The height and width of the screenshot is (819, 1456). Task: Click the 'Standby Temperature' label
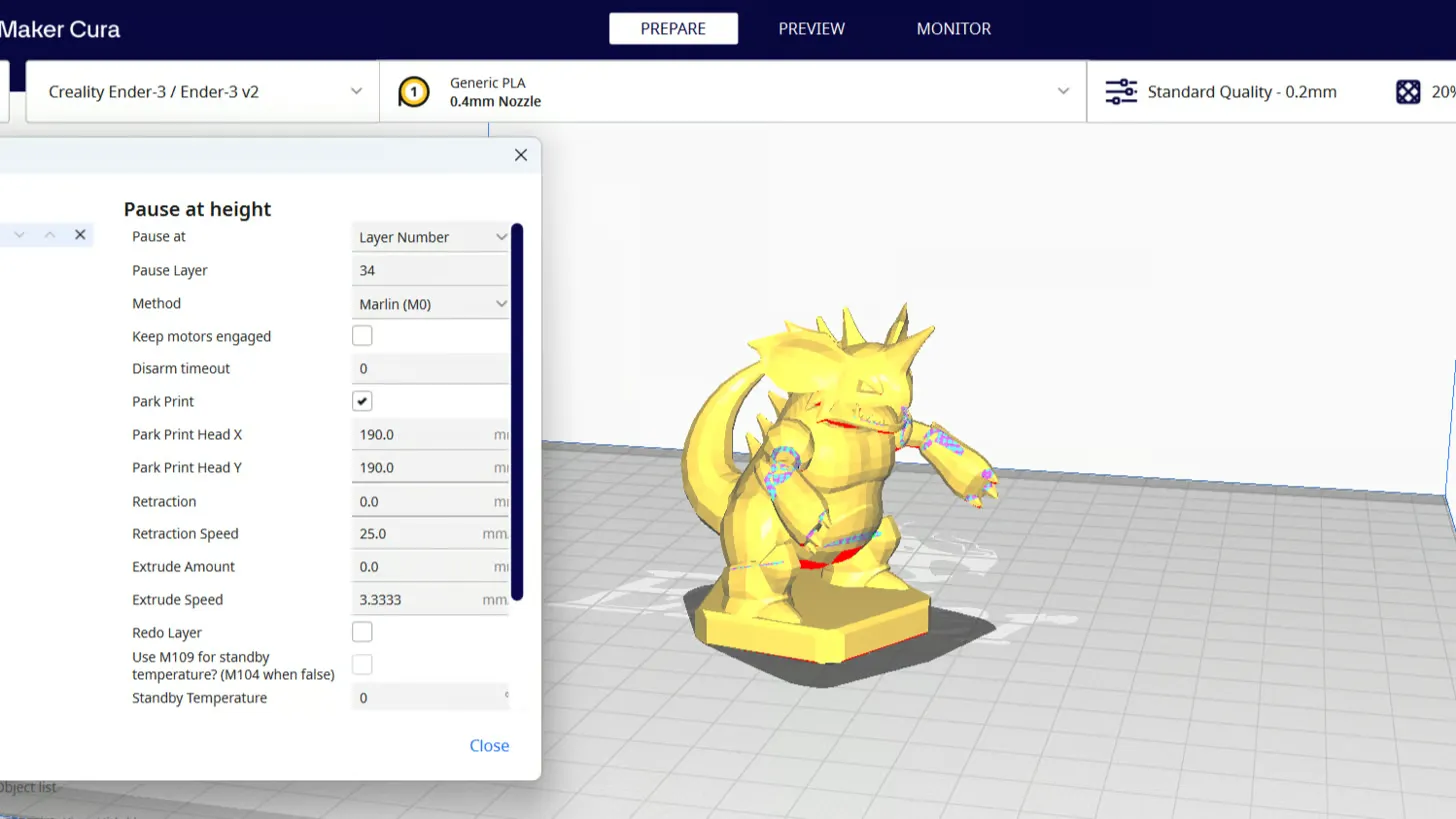click(199, 698)
